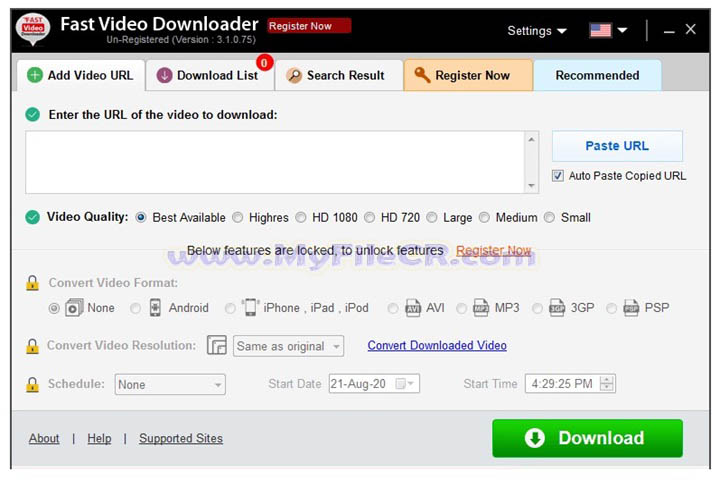
Task: Open the Schedule None dropdown
Action: (x=170, y=384)
